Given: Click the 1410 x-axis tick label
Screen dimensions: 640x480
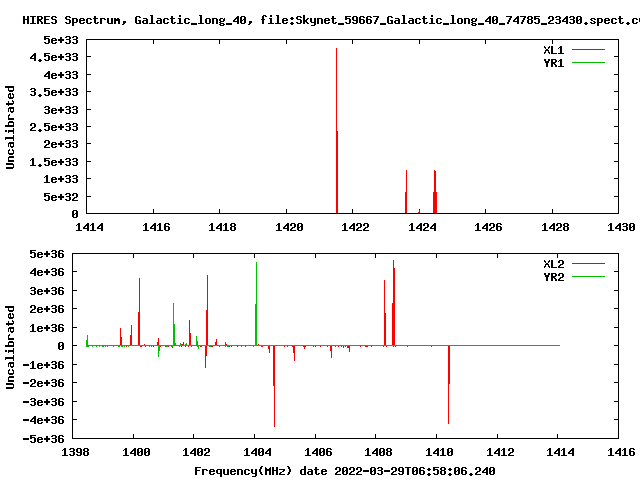Looking at the screenshot, I should (x=439, y=452).
